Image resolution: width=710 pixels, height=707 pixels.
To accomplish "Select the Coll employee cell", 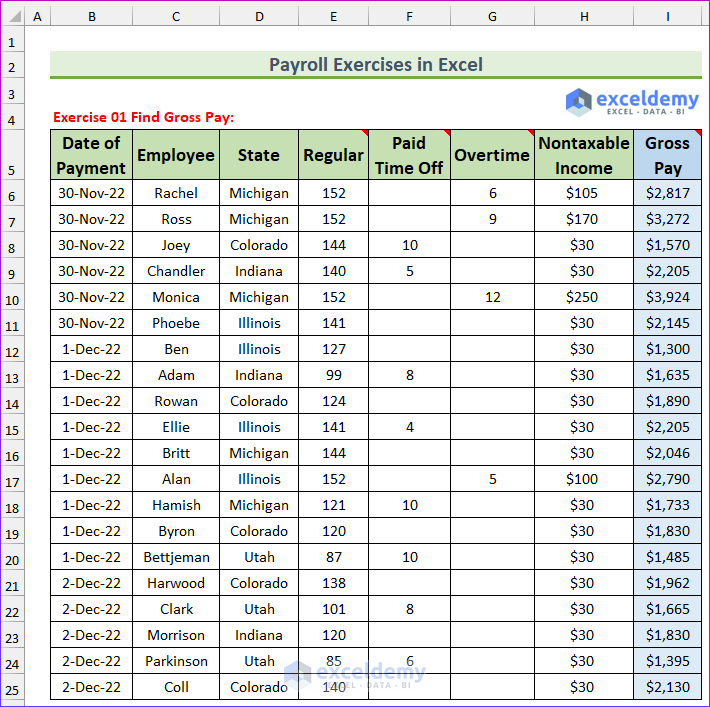I will (176, 687).
